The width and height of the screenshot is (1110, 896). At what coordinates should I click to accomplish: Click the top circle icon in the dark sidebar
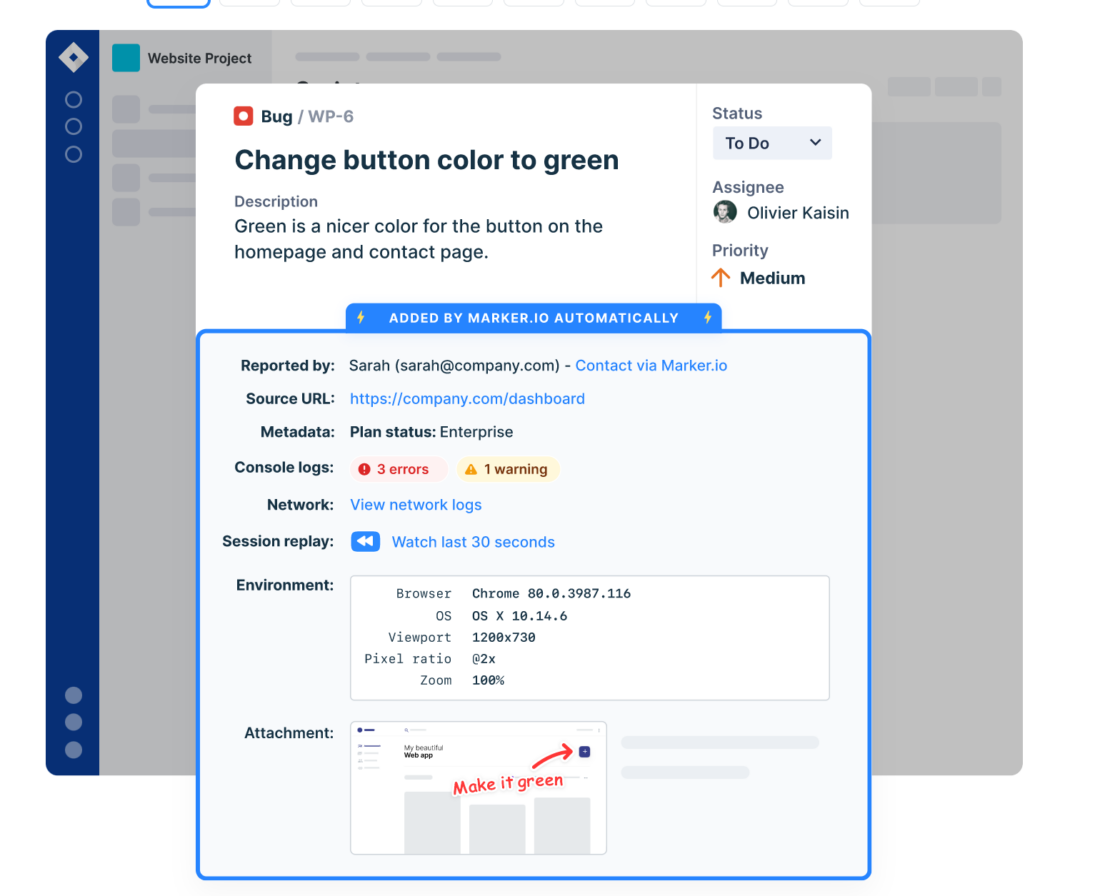click(72, 99)
